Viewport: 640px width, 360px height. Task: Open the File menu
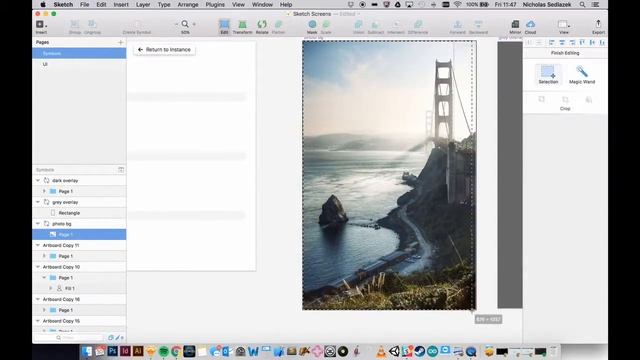point(84,4)
